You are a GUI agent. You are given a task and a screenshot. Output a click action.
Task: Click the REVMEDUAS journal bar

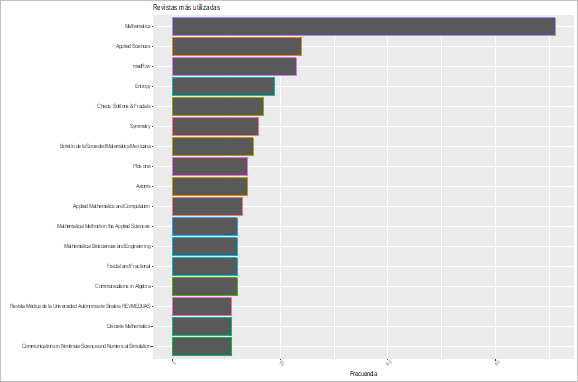202,306
